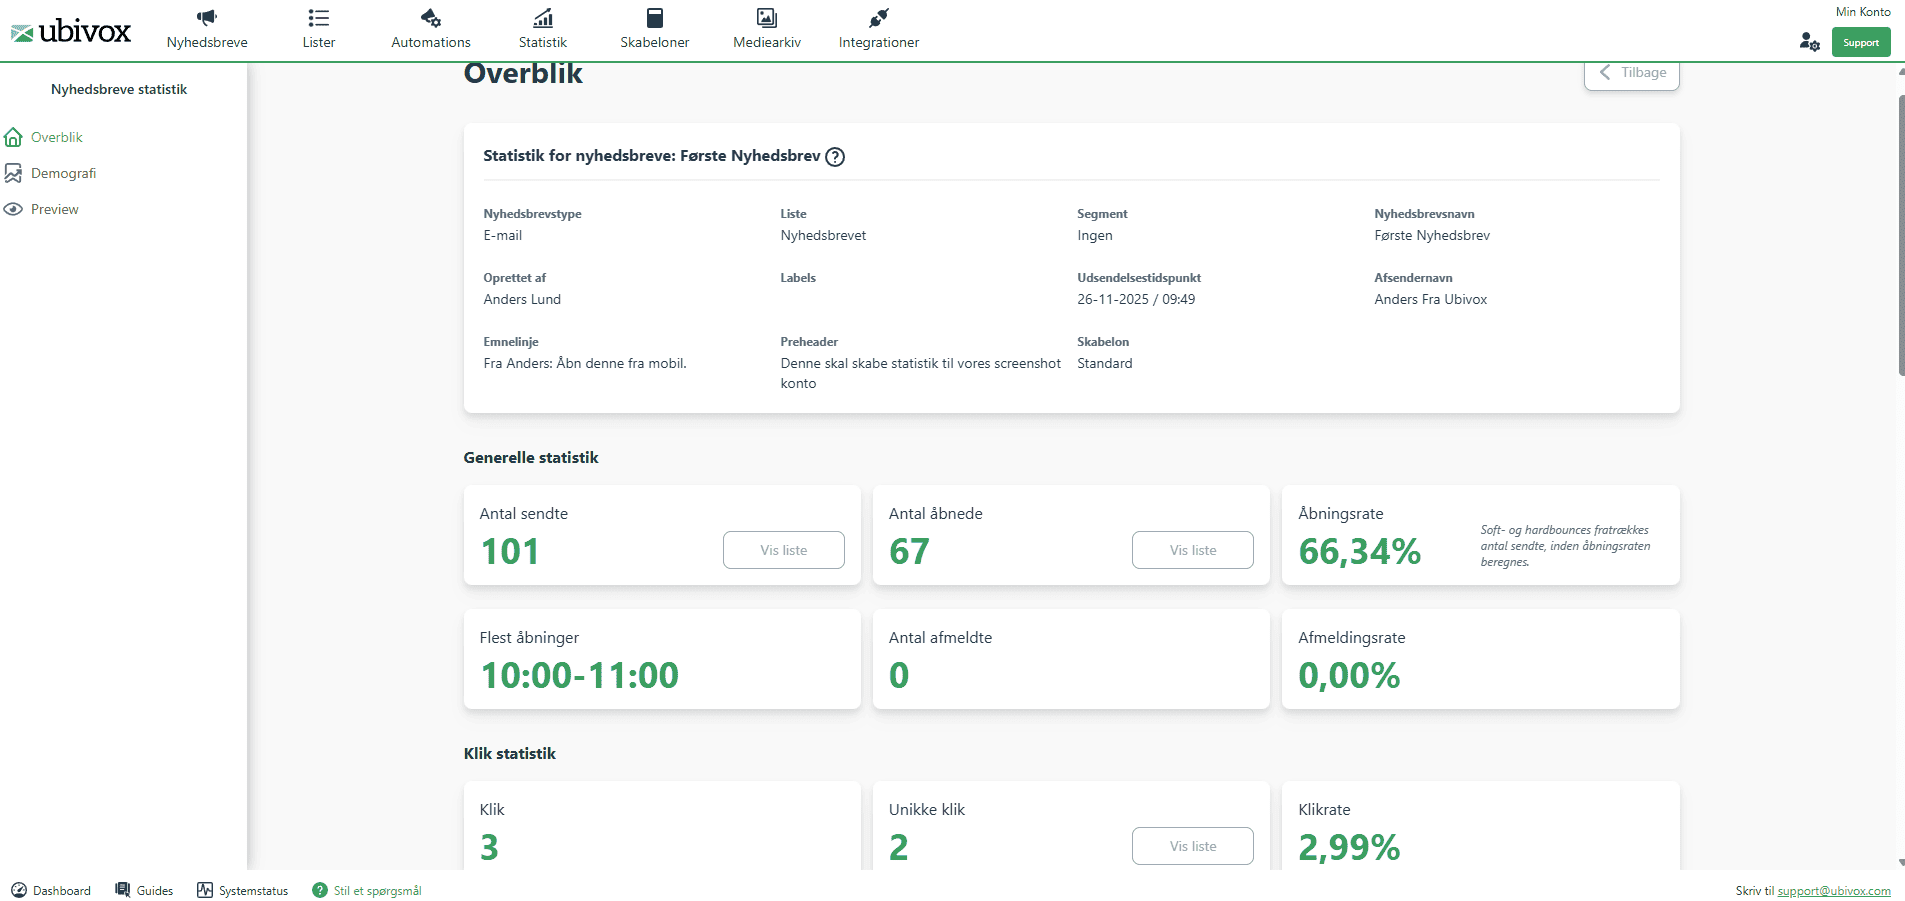Show list for Antal åbnede
1905x901 pixels.
pyautogui.click(x=1193, y=550)
